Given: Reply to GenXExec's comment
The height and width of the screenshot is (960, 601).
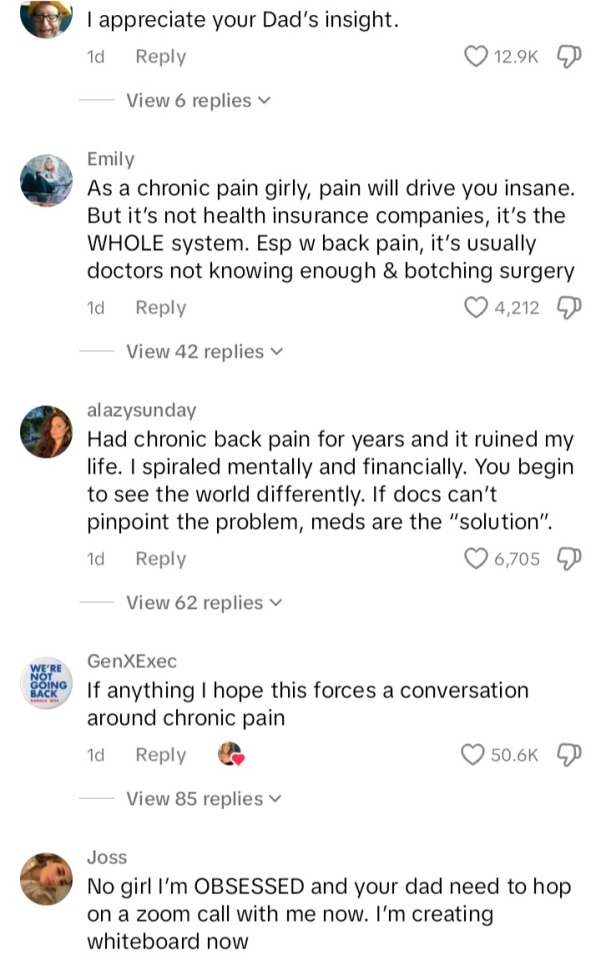Looking at the screenshot, I should (160, 755).
